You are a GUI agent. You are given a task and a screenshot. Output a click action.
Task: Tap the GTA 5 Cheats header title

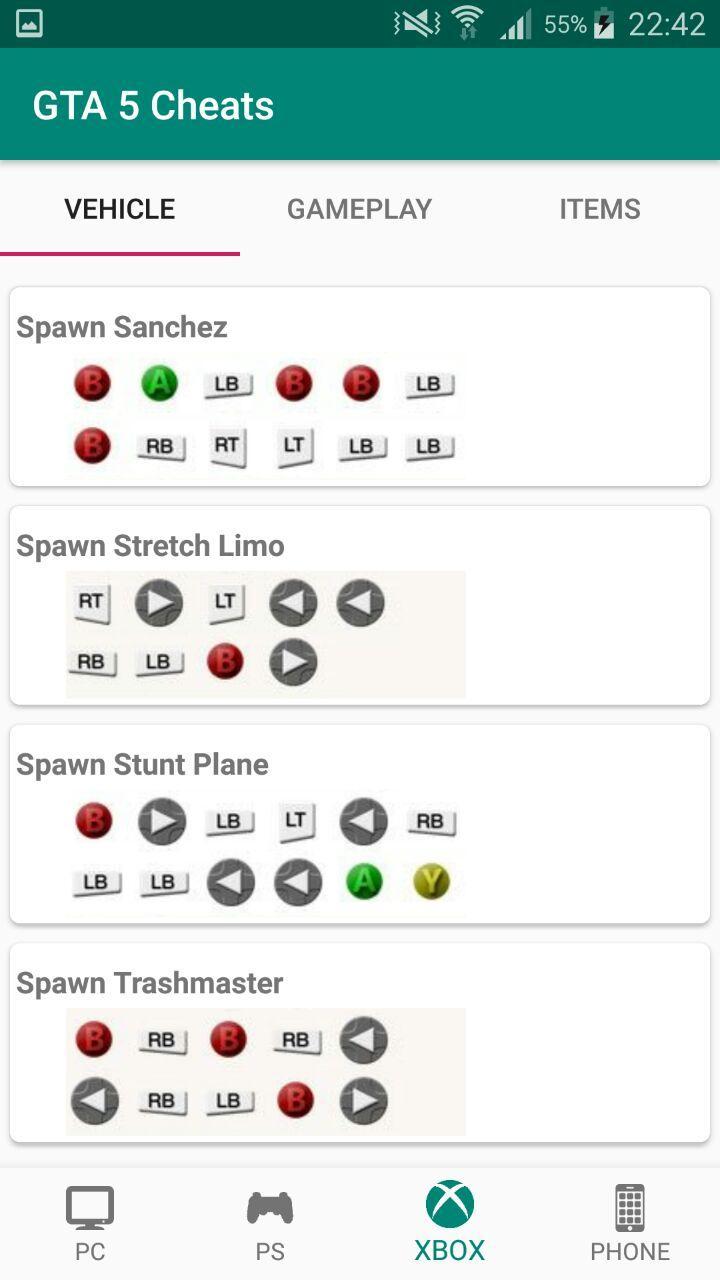click(153, 106)
